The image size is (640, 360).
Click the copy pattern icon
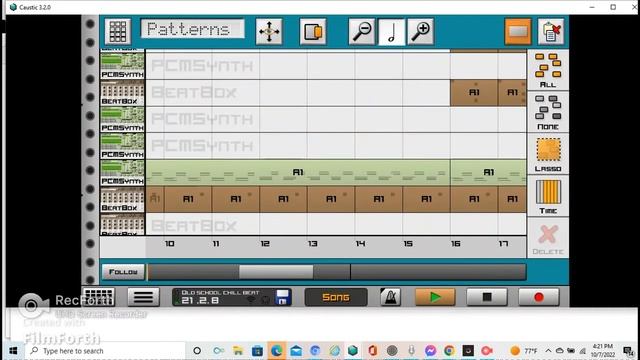coord(313,31)
